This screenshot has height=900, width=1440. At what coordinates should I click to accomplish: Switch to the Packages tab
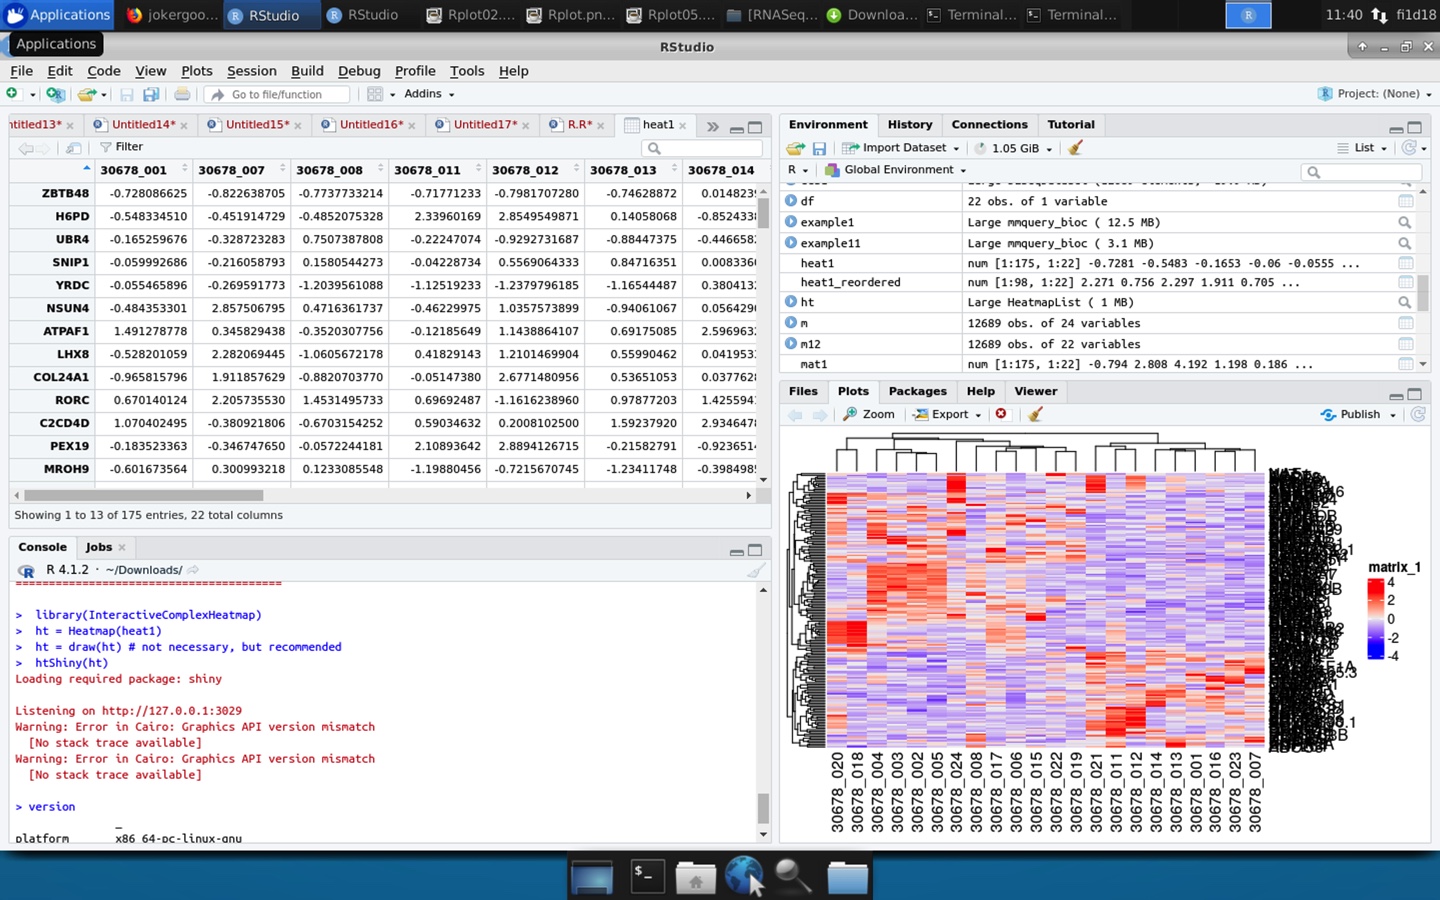(x=917, y=391)
